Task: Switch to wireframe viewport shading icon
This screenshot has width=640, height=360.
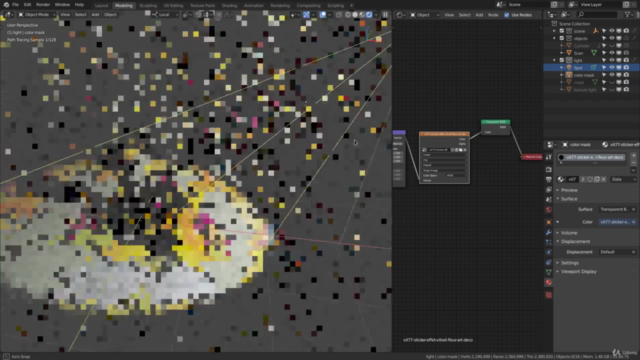Action: click(x=348, y=15)
